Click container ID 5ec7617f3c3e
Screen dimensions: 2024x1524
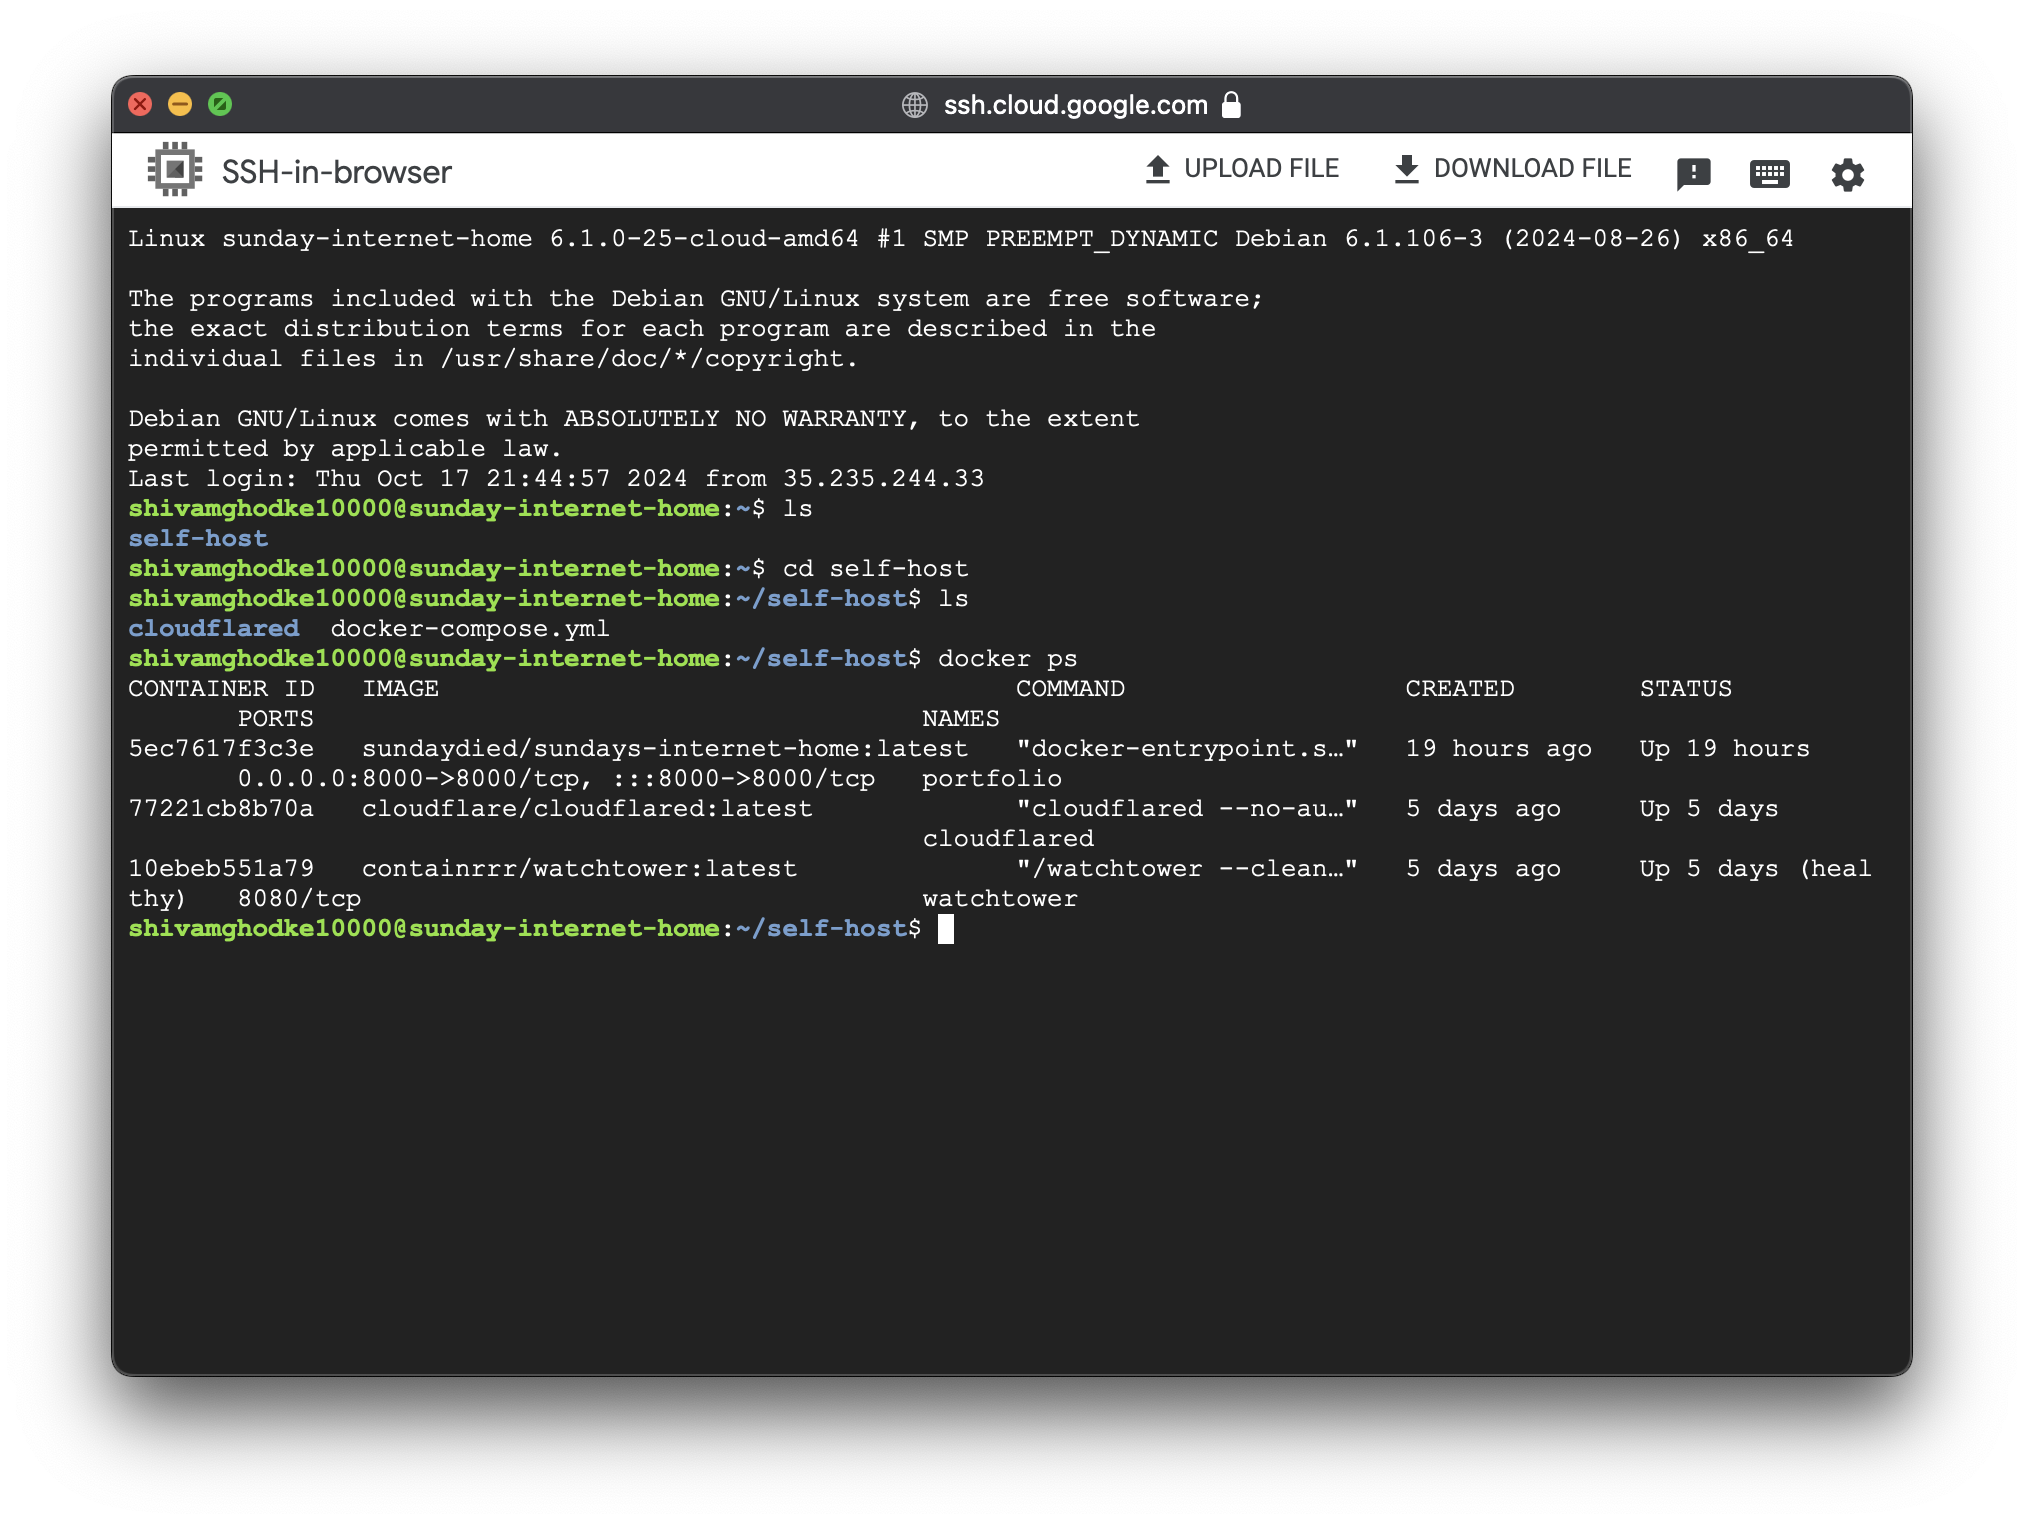pyautogui.click(x=221, y=749)
